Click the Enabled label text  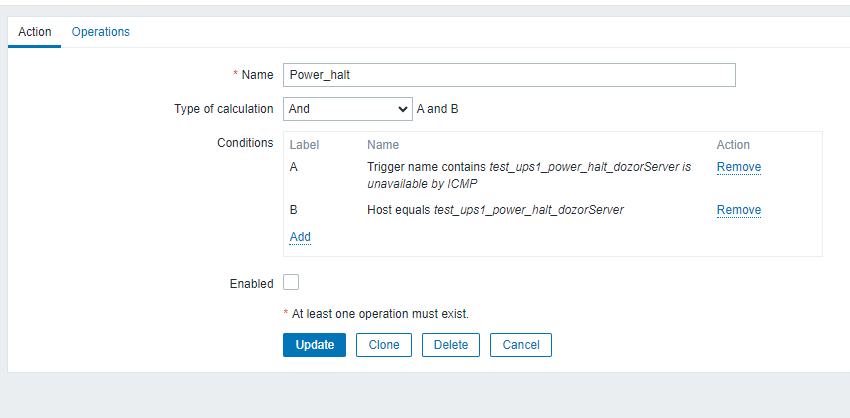click(x=251, y=284)
